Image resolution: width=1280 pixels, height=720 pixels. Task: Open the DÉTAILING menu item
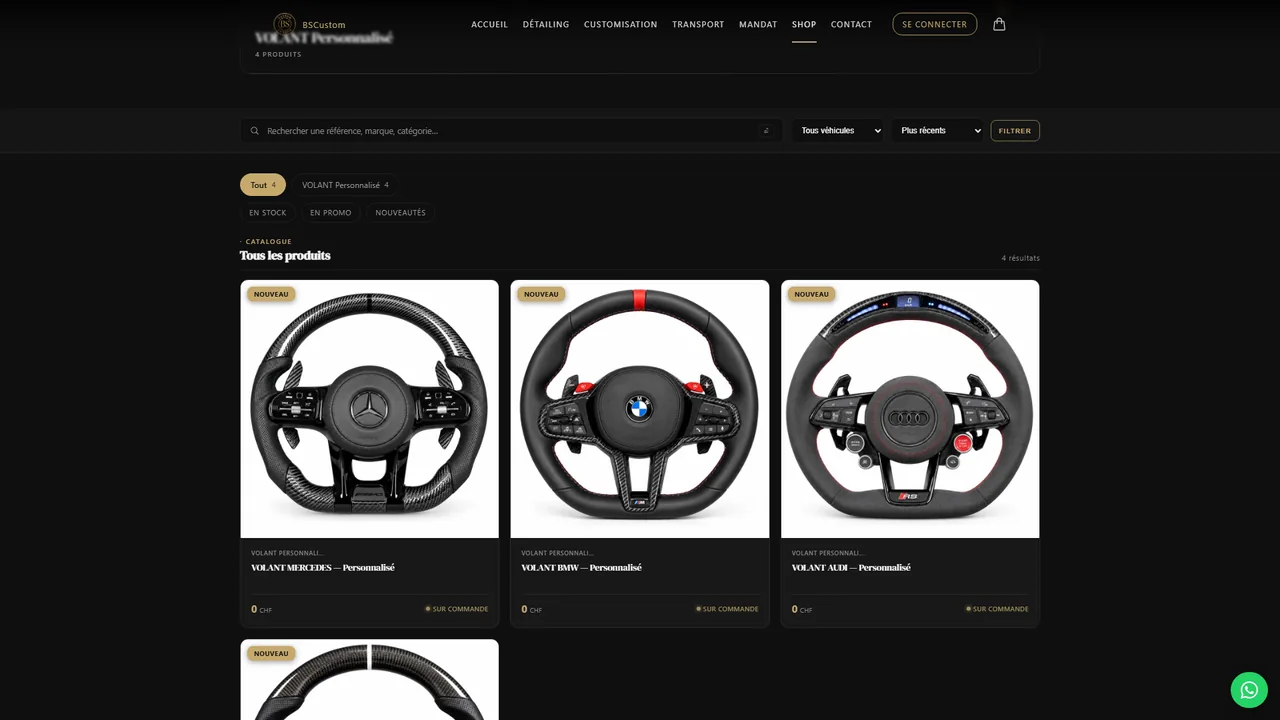pyautogui.click(x=546, y=24)
